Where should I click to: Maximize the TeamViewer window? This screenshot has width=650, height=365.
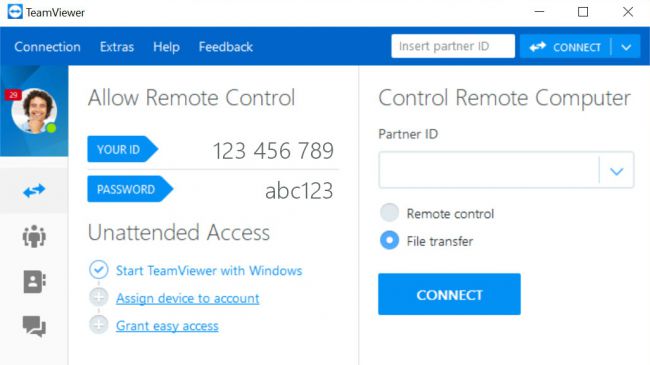tap(583, 12)
